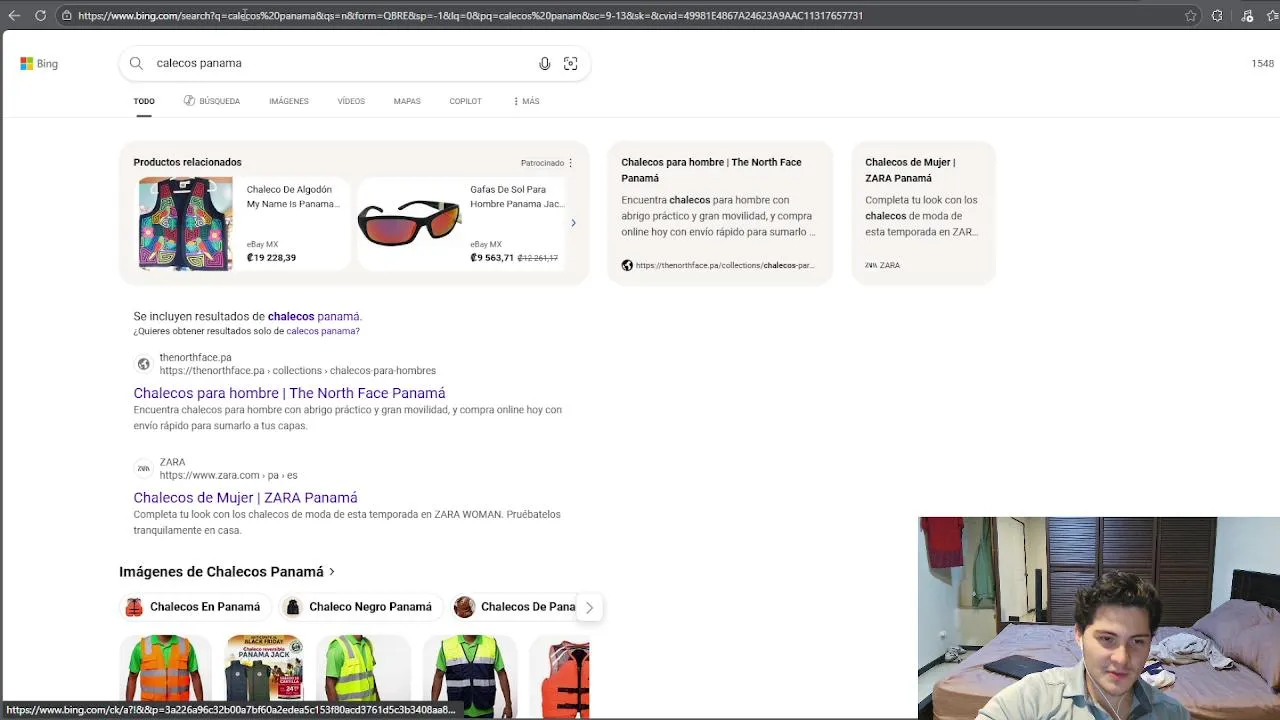Open North Face Panamá card title
Screen dimensions: 1280x720
(x=711, y=170)
